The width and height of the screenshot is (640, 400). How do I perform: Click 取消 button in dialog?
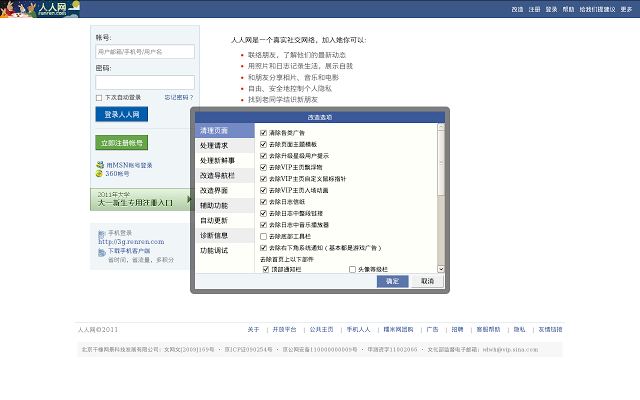[427, 281]
